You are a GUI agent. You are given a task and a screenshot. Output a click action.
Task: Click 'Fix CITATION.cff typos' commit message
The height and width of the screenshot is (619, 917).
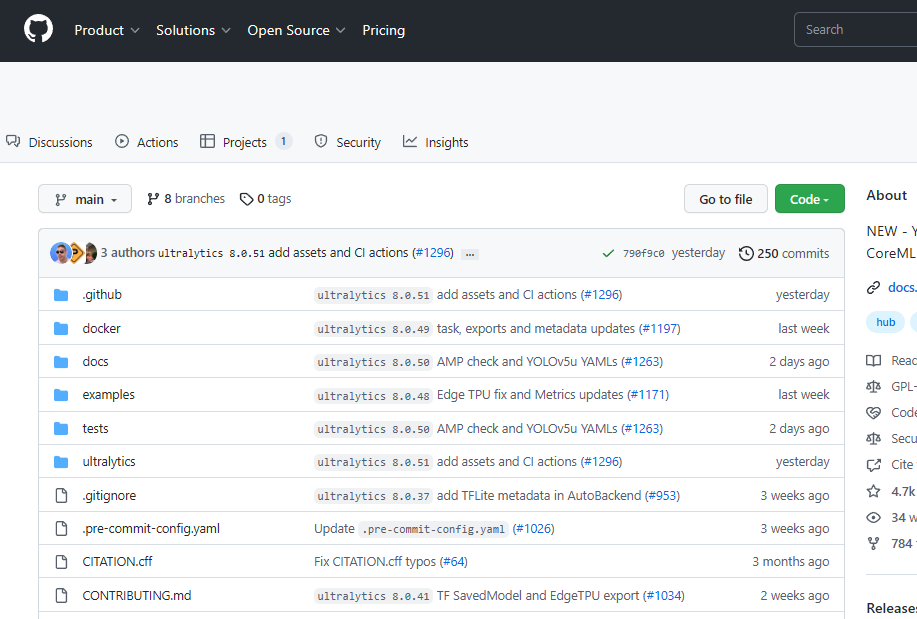pos(375,562)
